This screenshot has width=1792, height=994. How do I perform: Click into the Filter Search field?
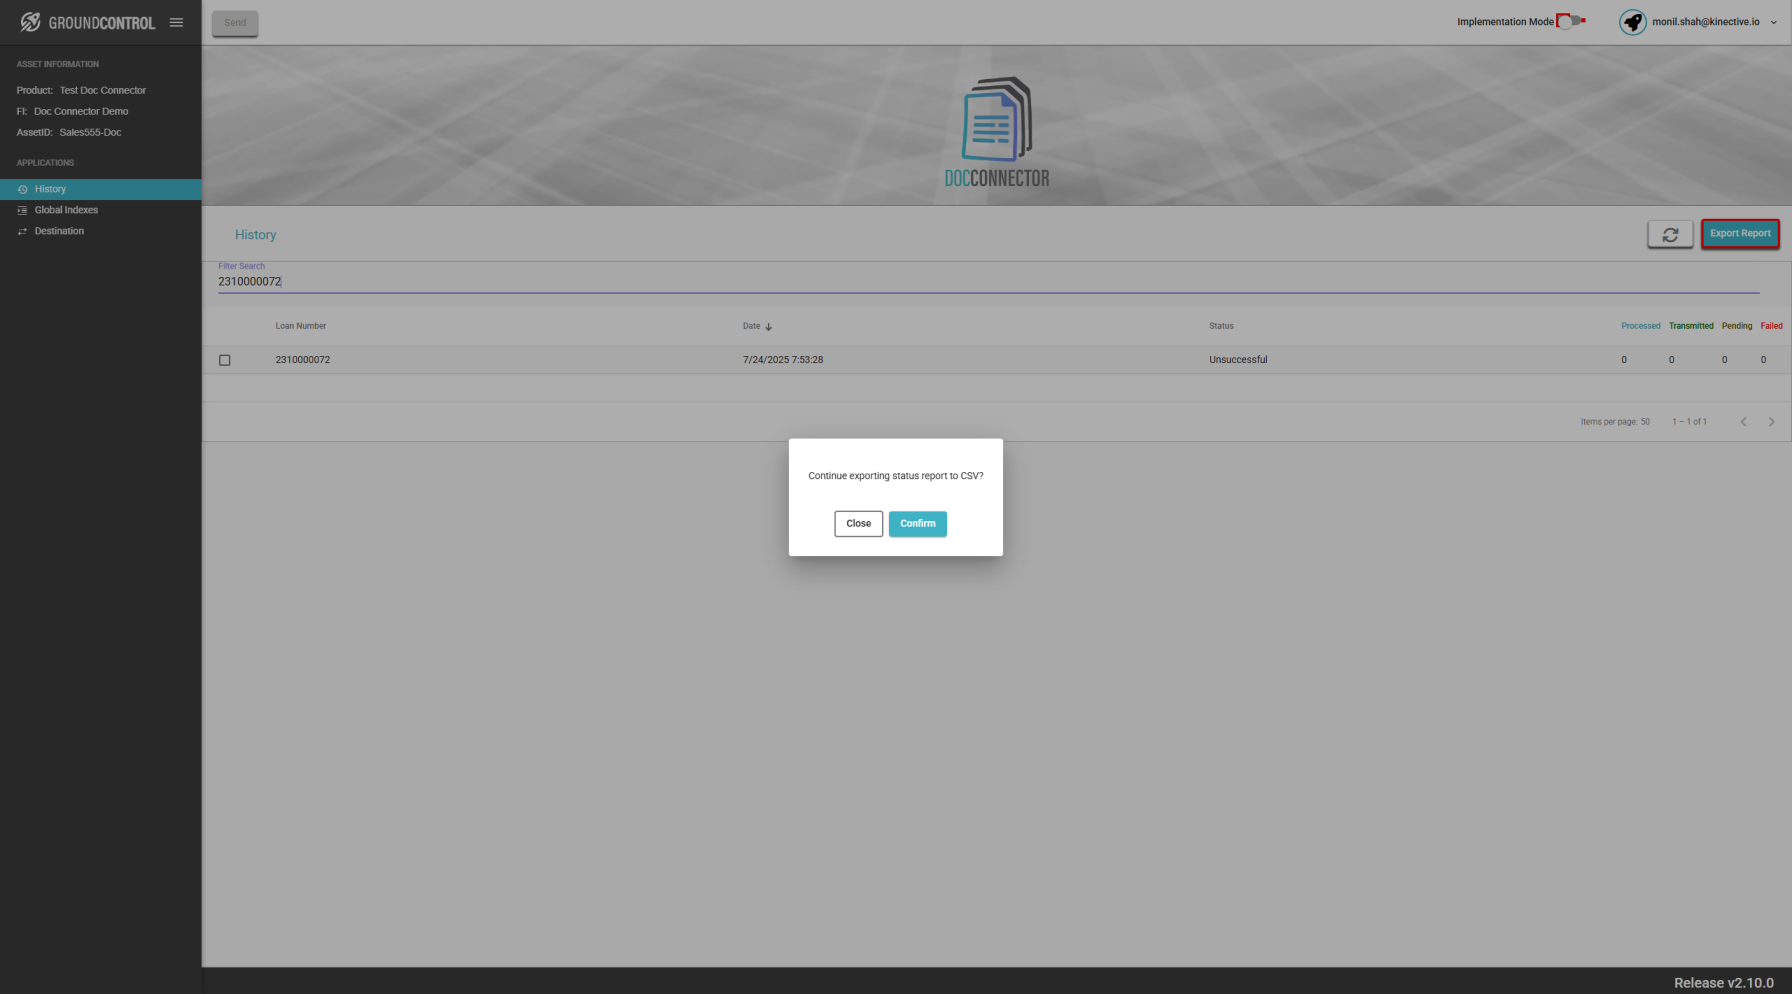(x=988, y=281)
